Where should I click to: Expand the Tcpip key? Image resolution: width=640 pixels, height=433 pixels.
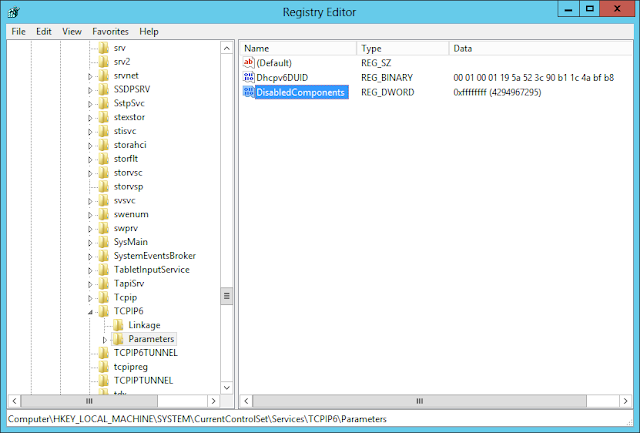click(90, 298)
